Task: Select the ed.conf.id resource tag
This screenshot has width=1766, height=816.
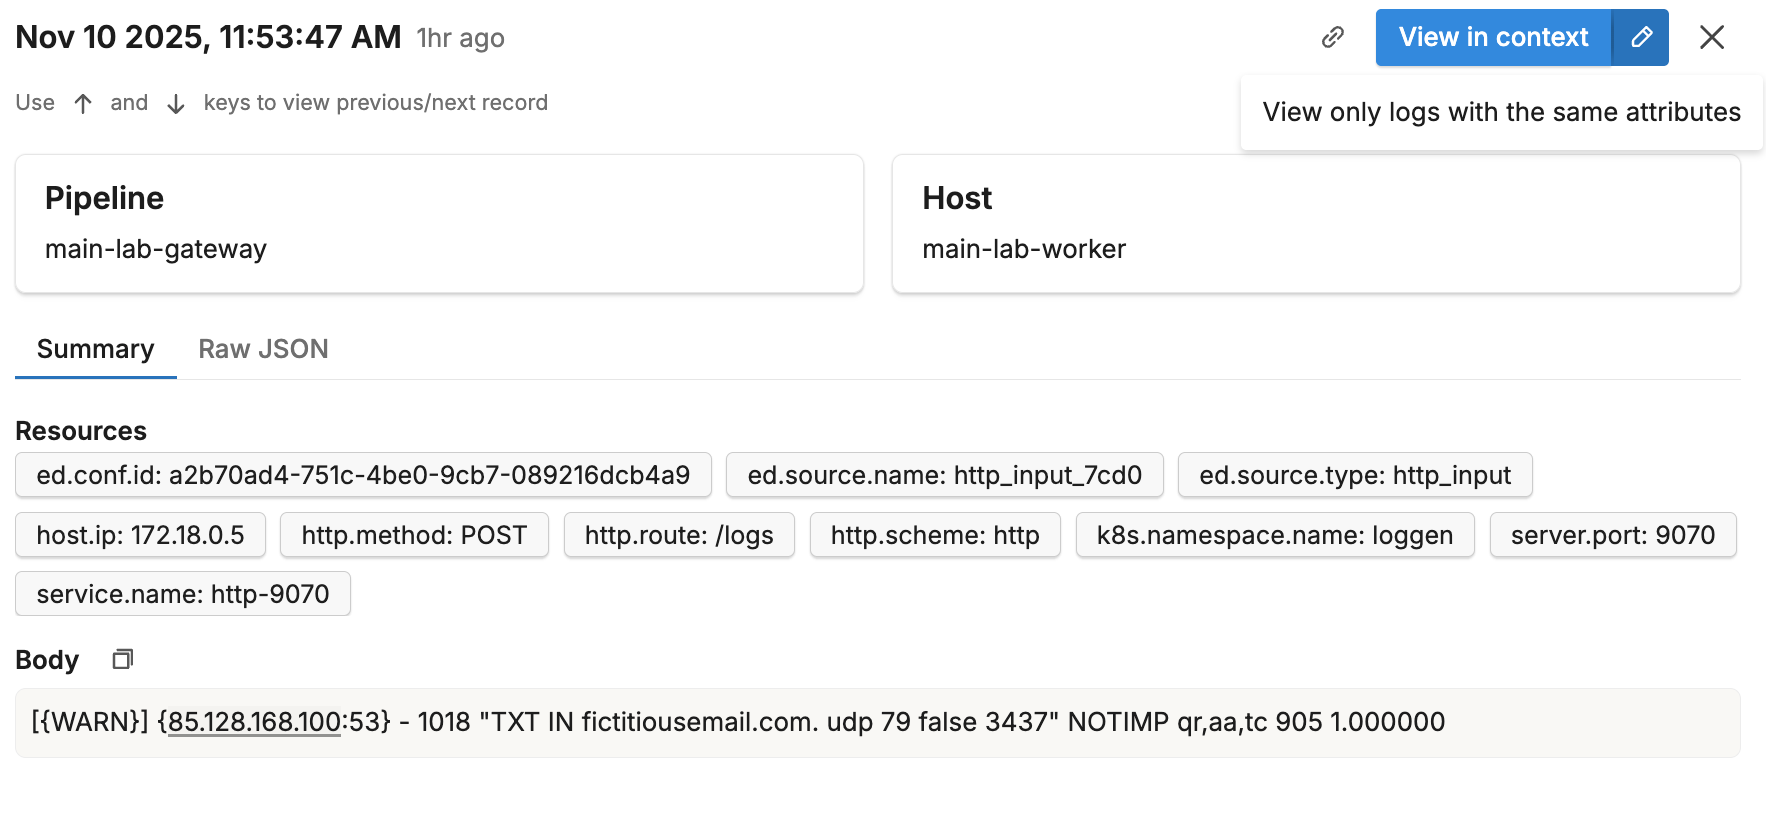Action: [363, 475]
